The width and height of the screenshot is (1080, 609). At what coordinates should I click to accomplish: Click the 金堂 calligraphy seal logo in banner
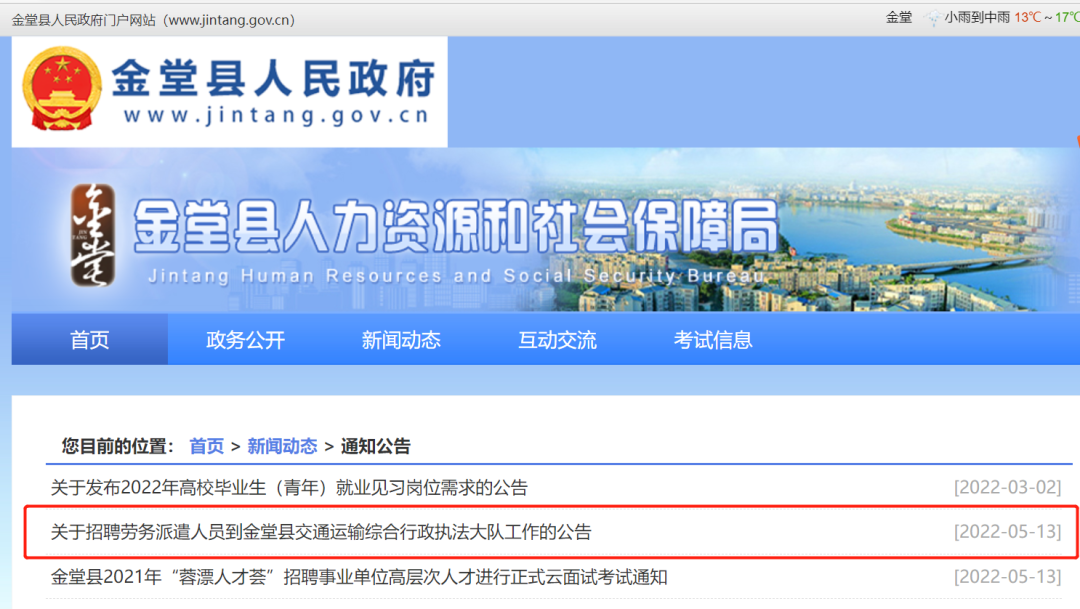point(93,235)
